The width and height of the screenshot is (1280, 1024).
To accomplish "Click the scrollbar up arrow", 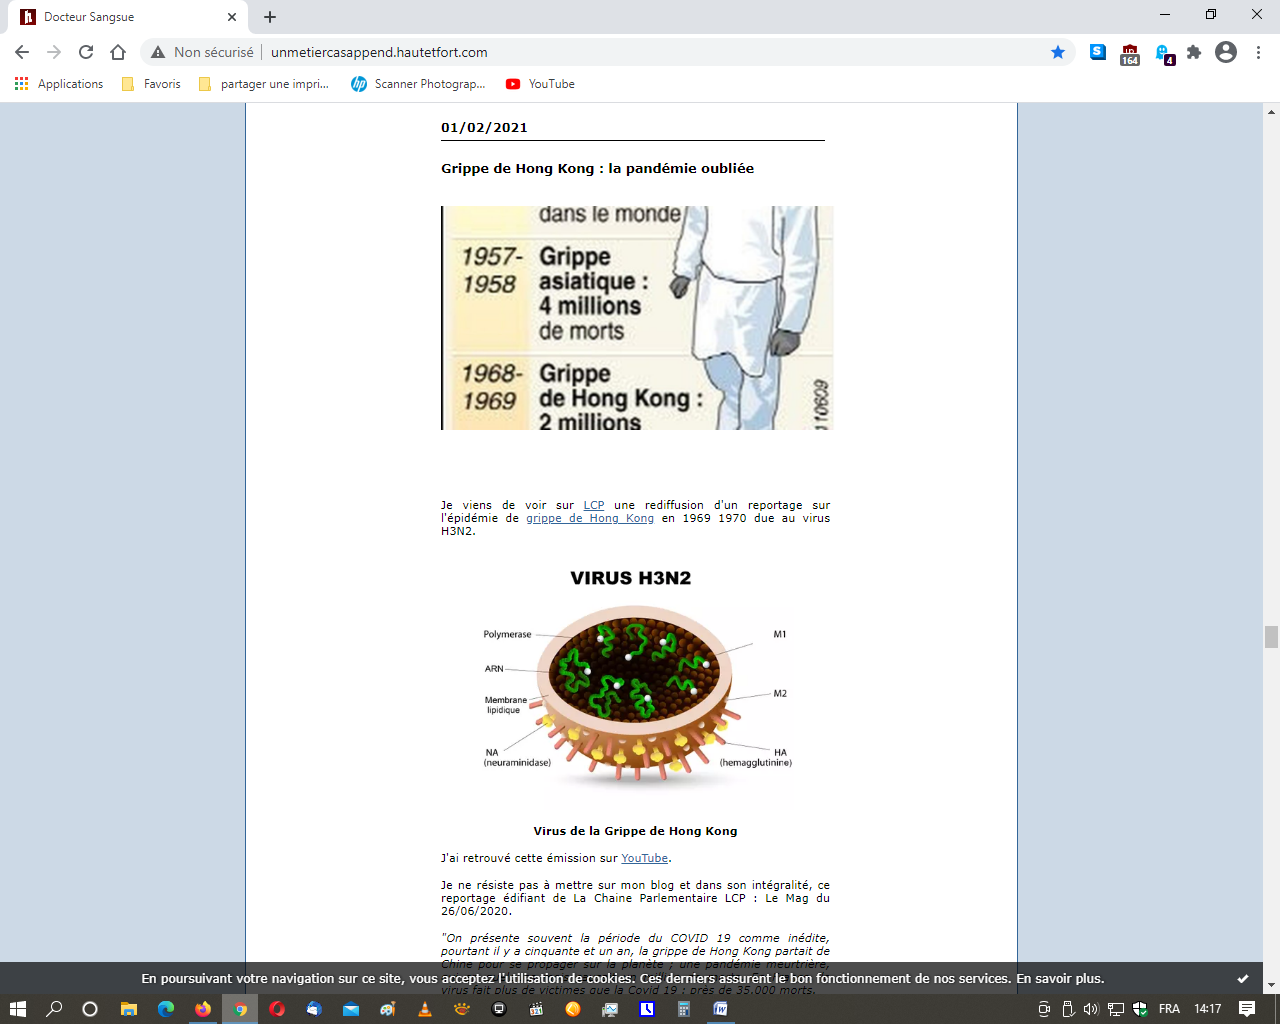I will 1271,111.
